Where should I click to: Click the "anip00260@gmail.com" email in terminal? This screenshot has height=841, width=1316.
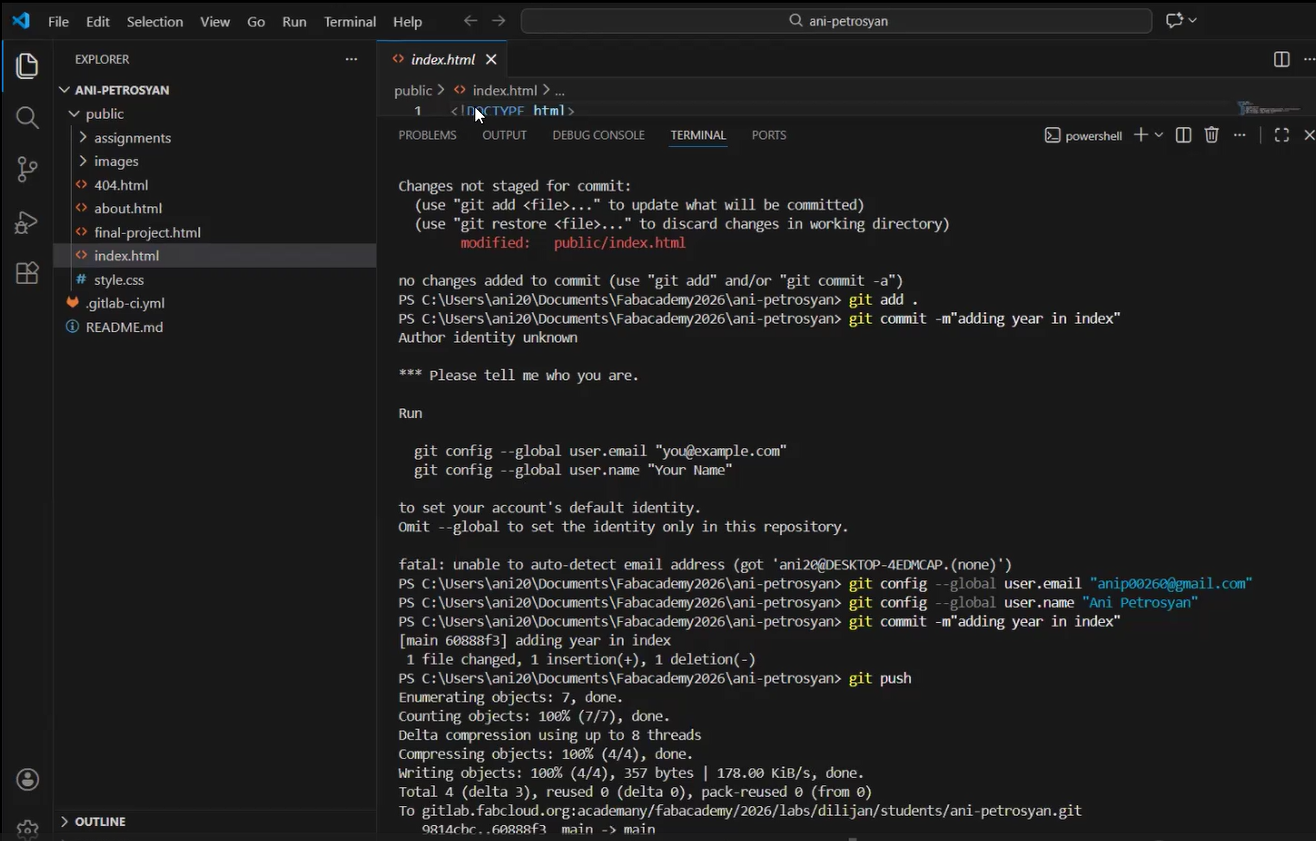click(1171, 583)
